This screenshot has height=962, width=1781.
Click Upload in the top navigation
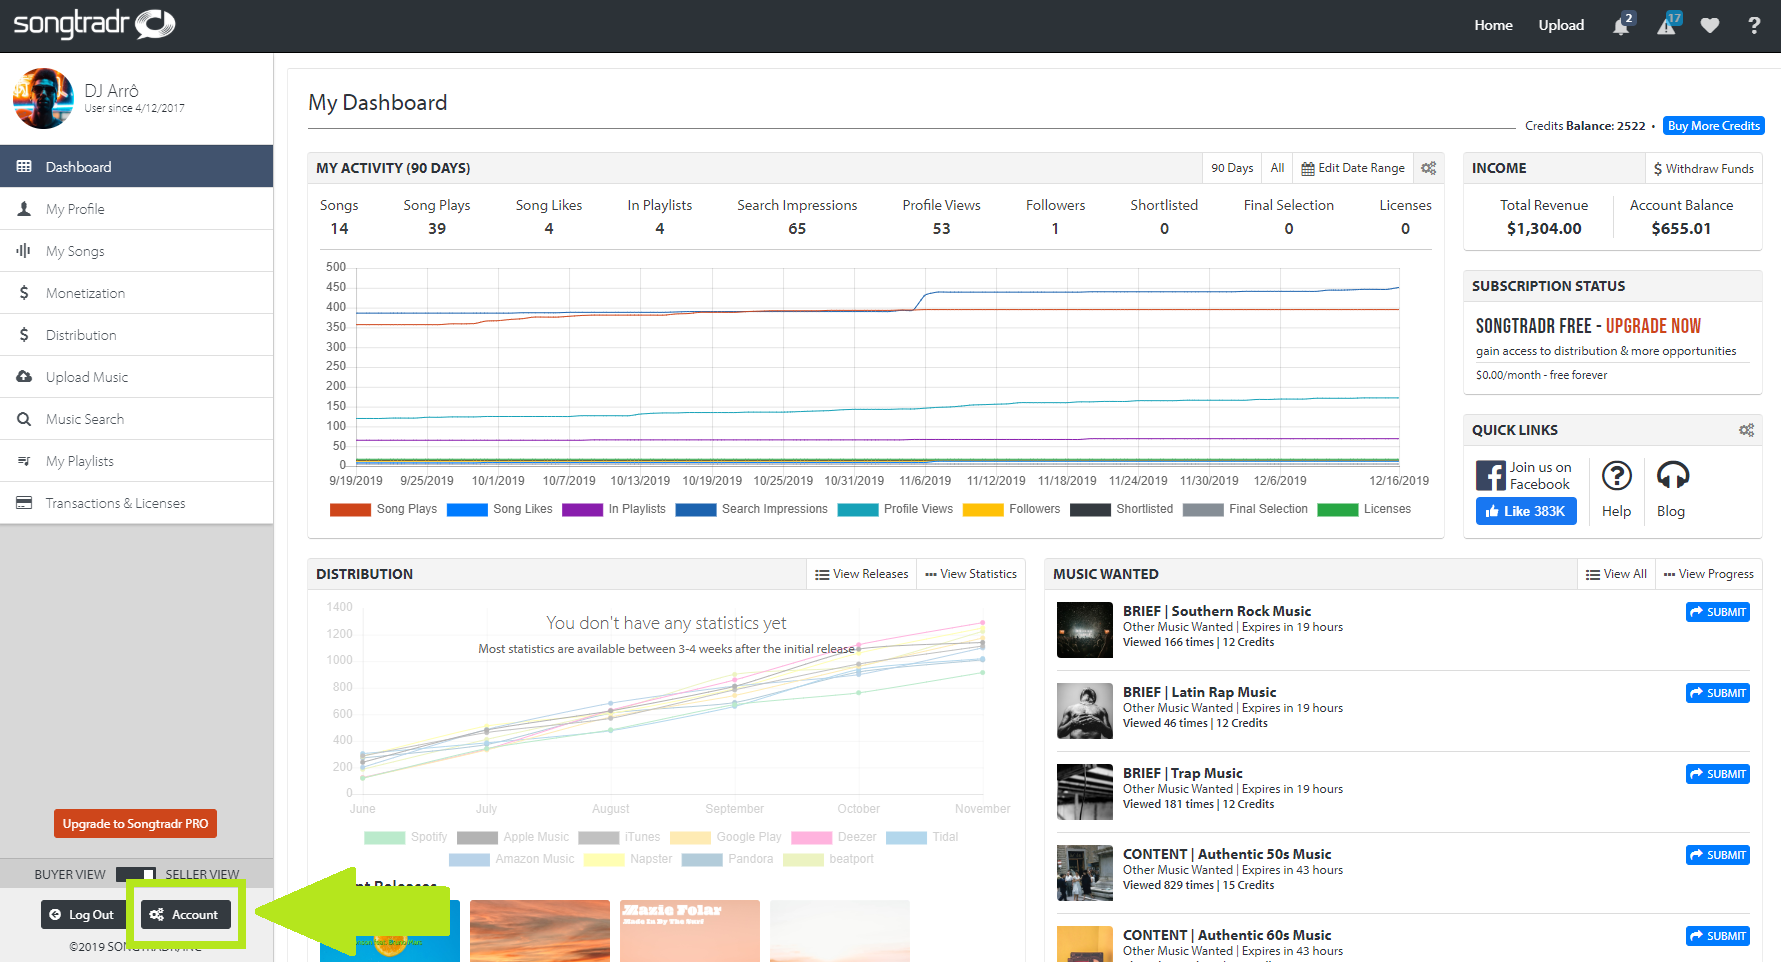(x=1561, y=25)
